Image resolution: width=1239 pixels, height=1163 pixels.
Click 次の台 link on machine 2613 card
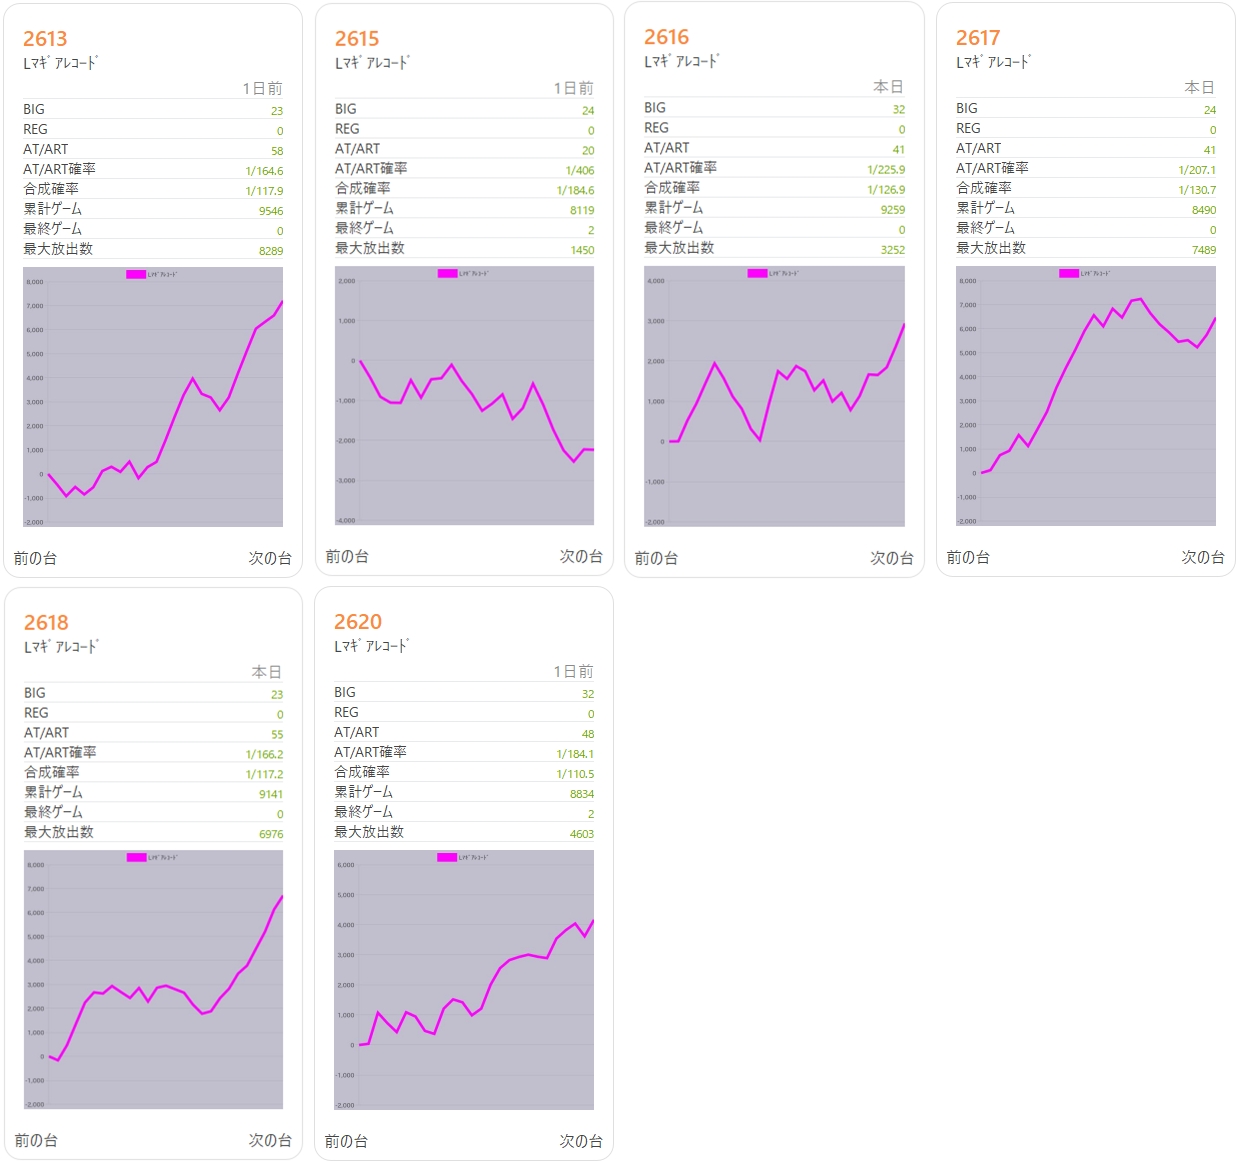[270, 558]
